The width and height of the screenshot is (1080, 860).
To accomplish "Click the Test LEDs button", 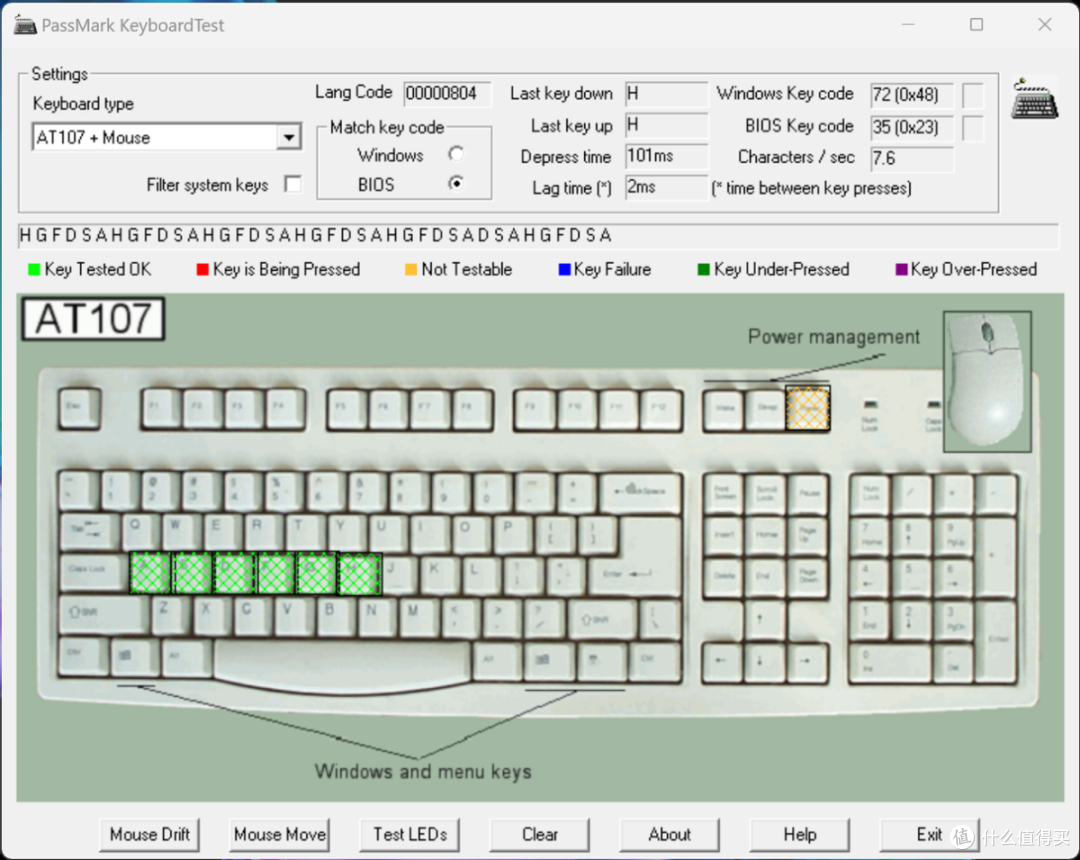I will click(x=410, y=834).
